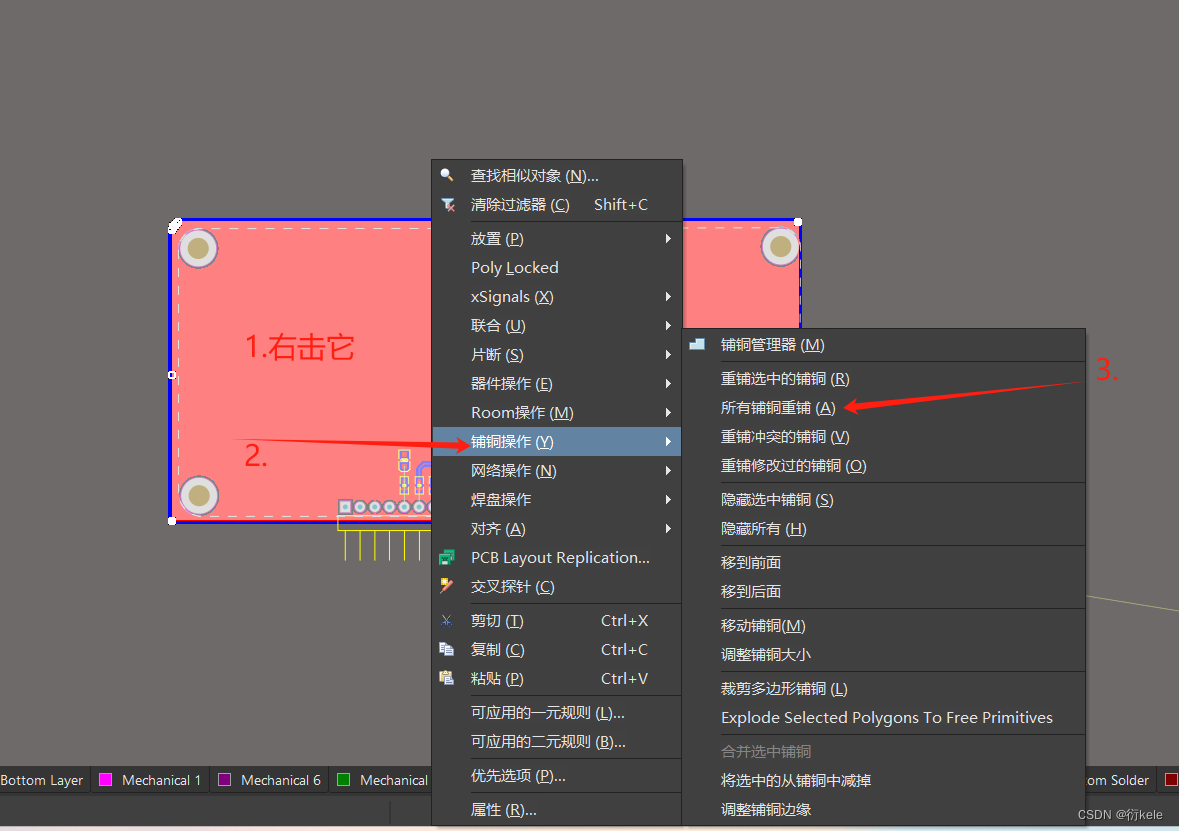The image size is (1179, 831).
Task: Choose 隐藏选中铺铜 (S) entry
Action: [884, 499]
